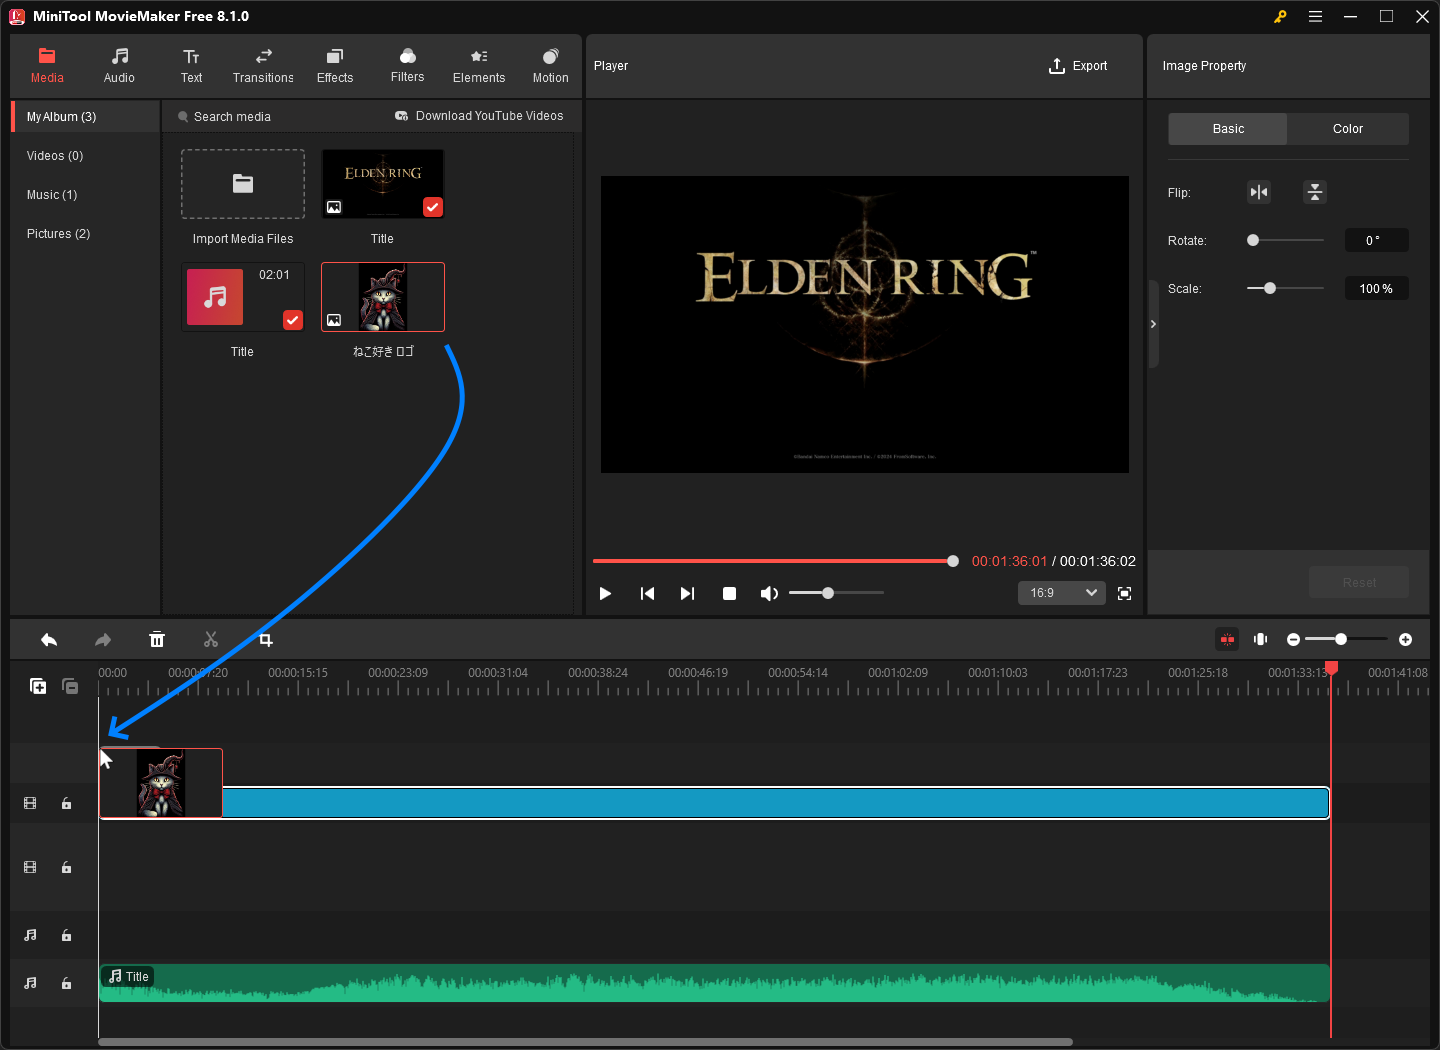
Task: Open the Elements tab
Action: [479, 66]
